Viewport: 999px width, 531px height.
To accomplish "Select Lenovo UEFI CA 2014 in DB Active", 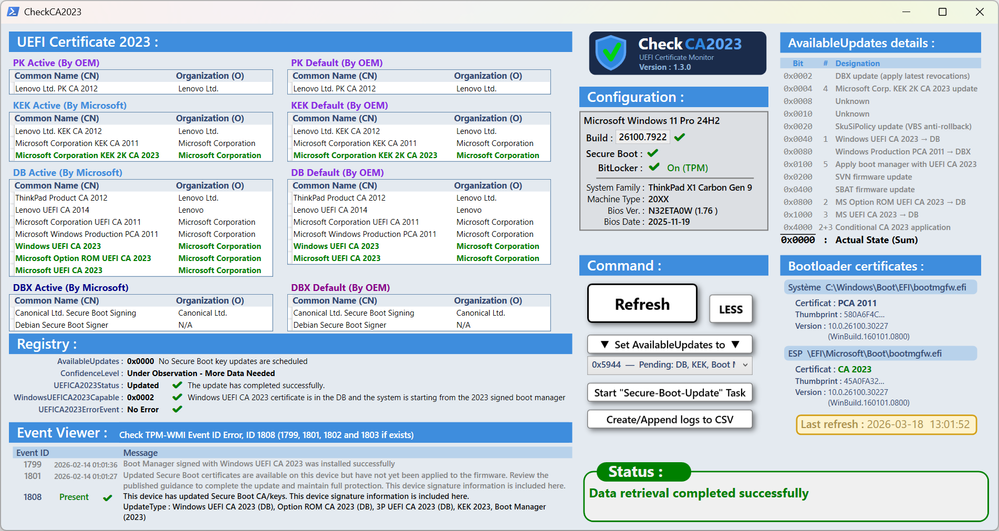I will (x=141, y=210).
